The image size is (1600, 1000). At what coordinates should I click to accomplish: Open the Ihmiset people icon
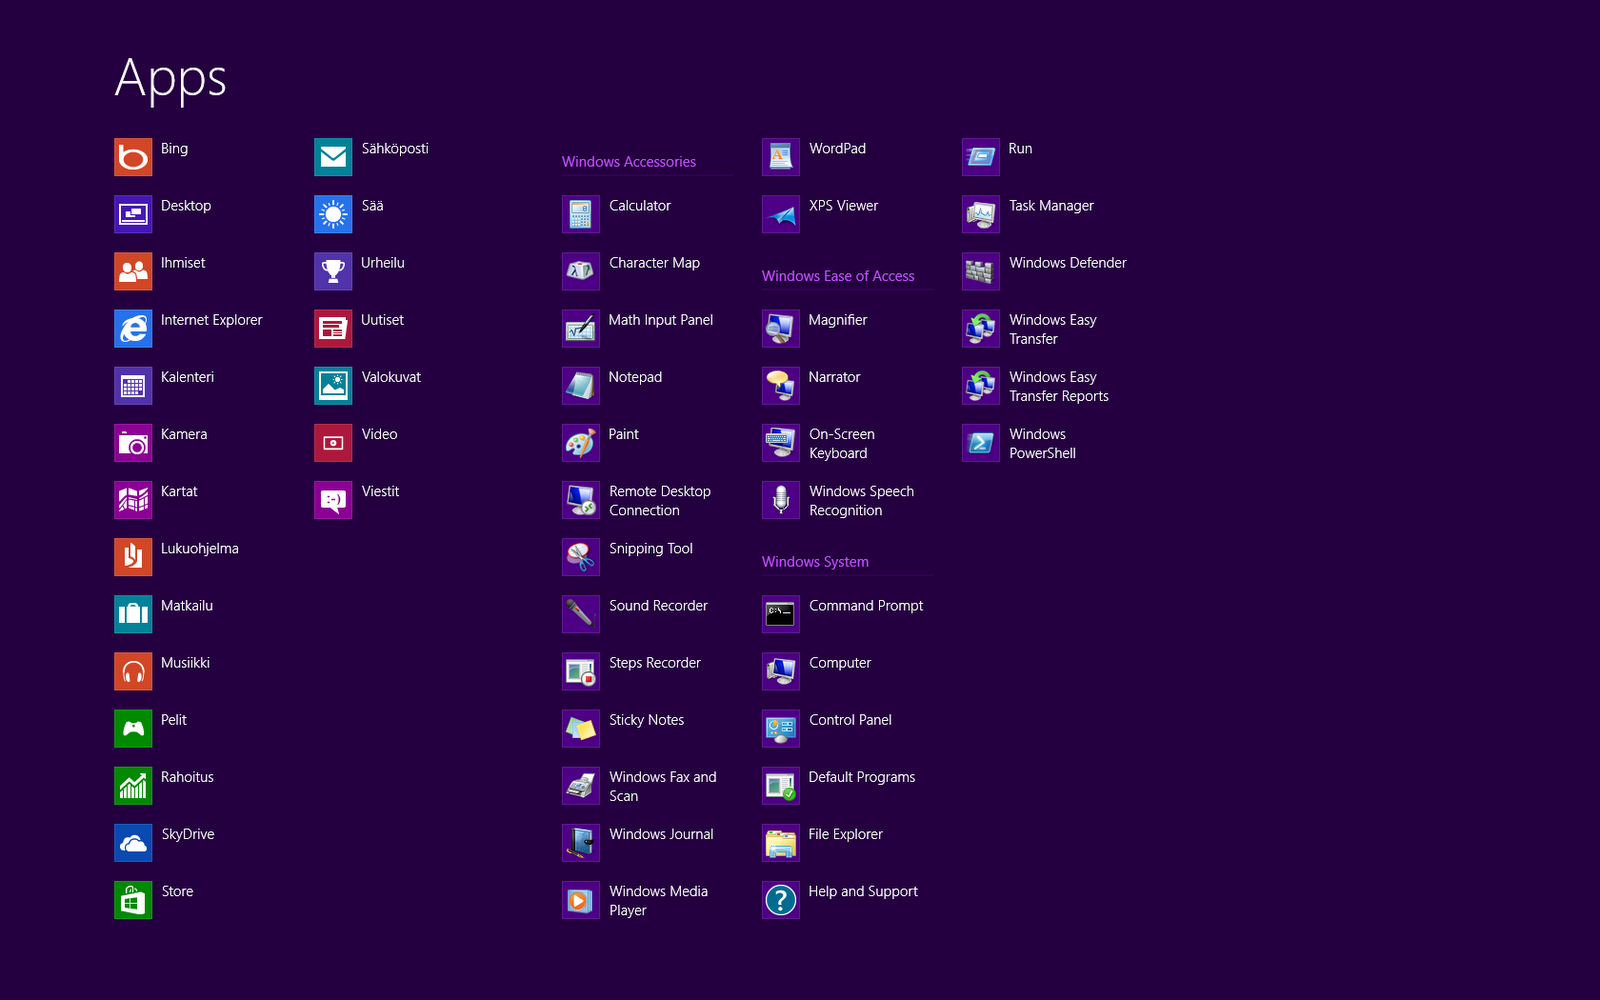tap(133, 271)
